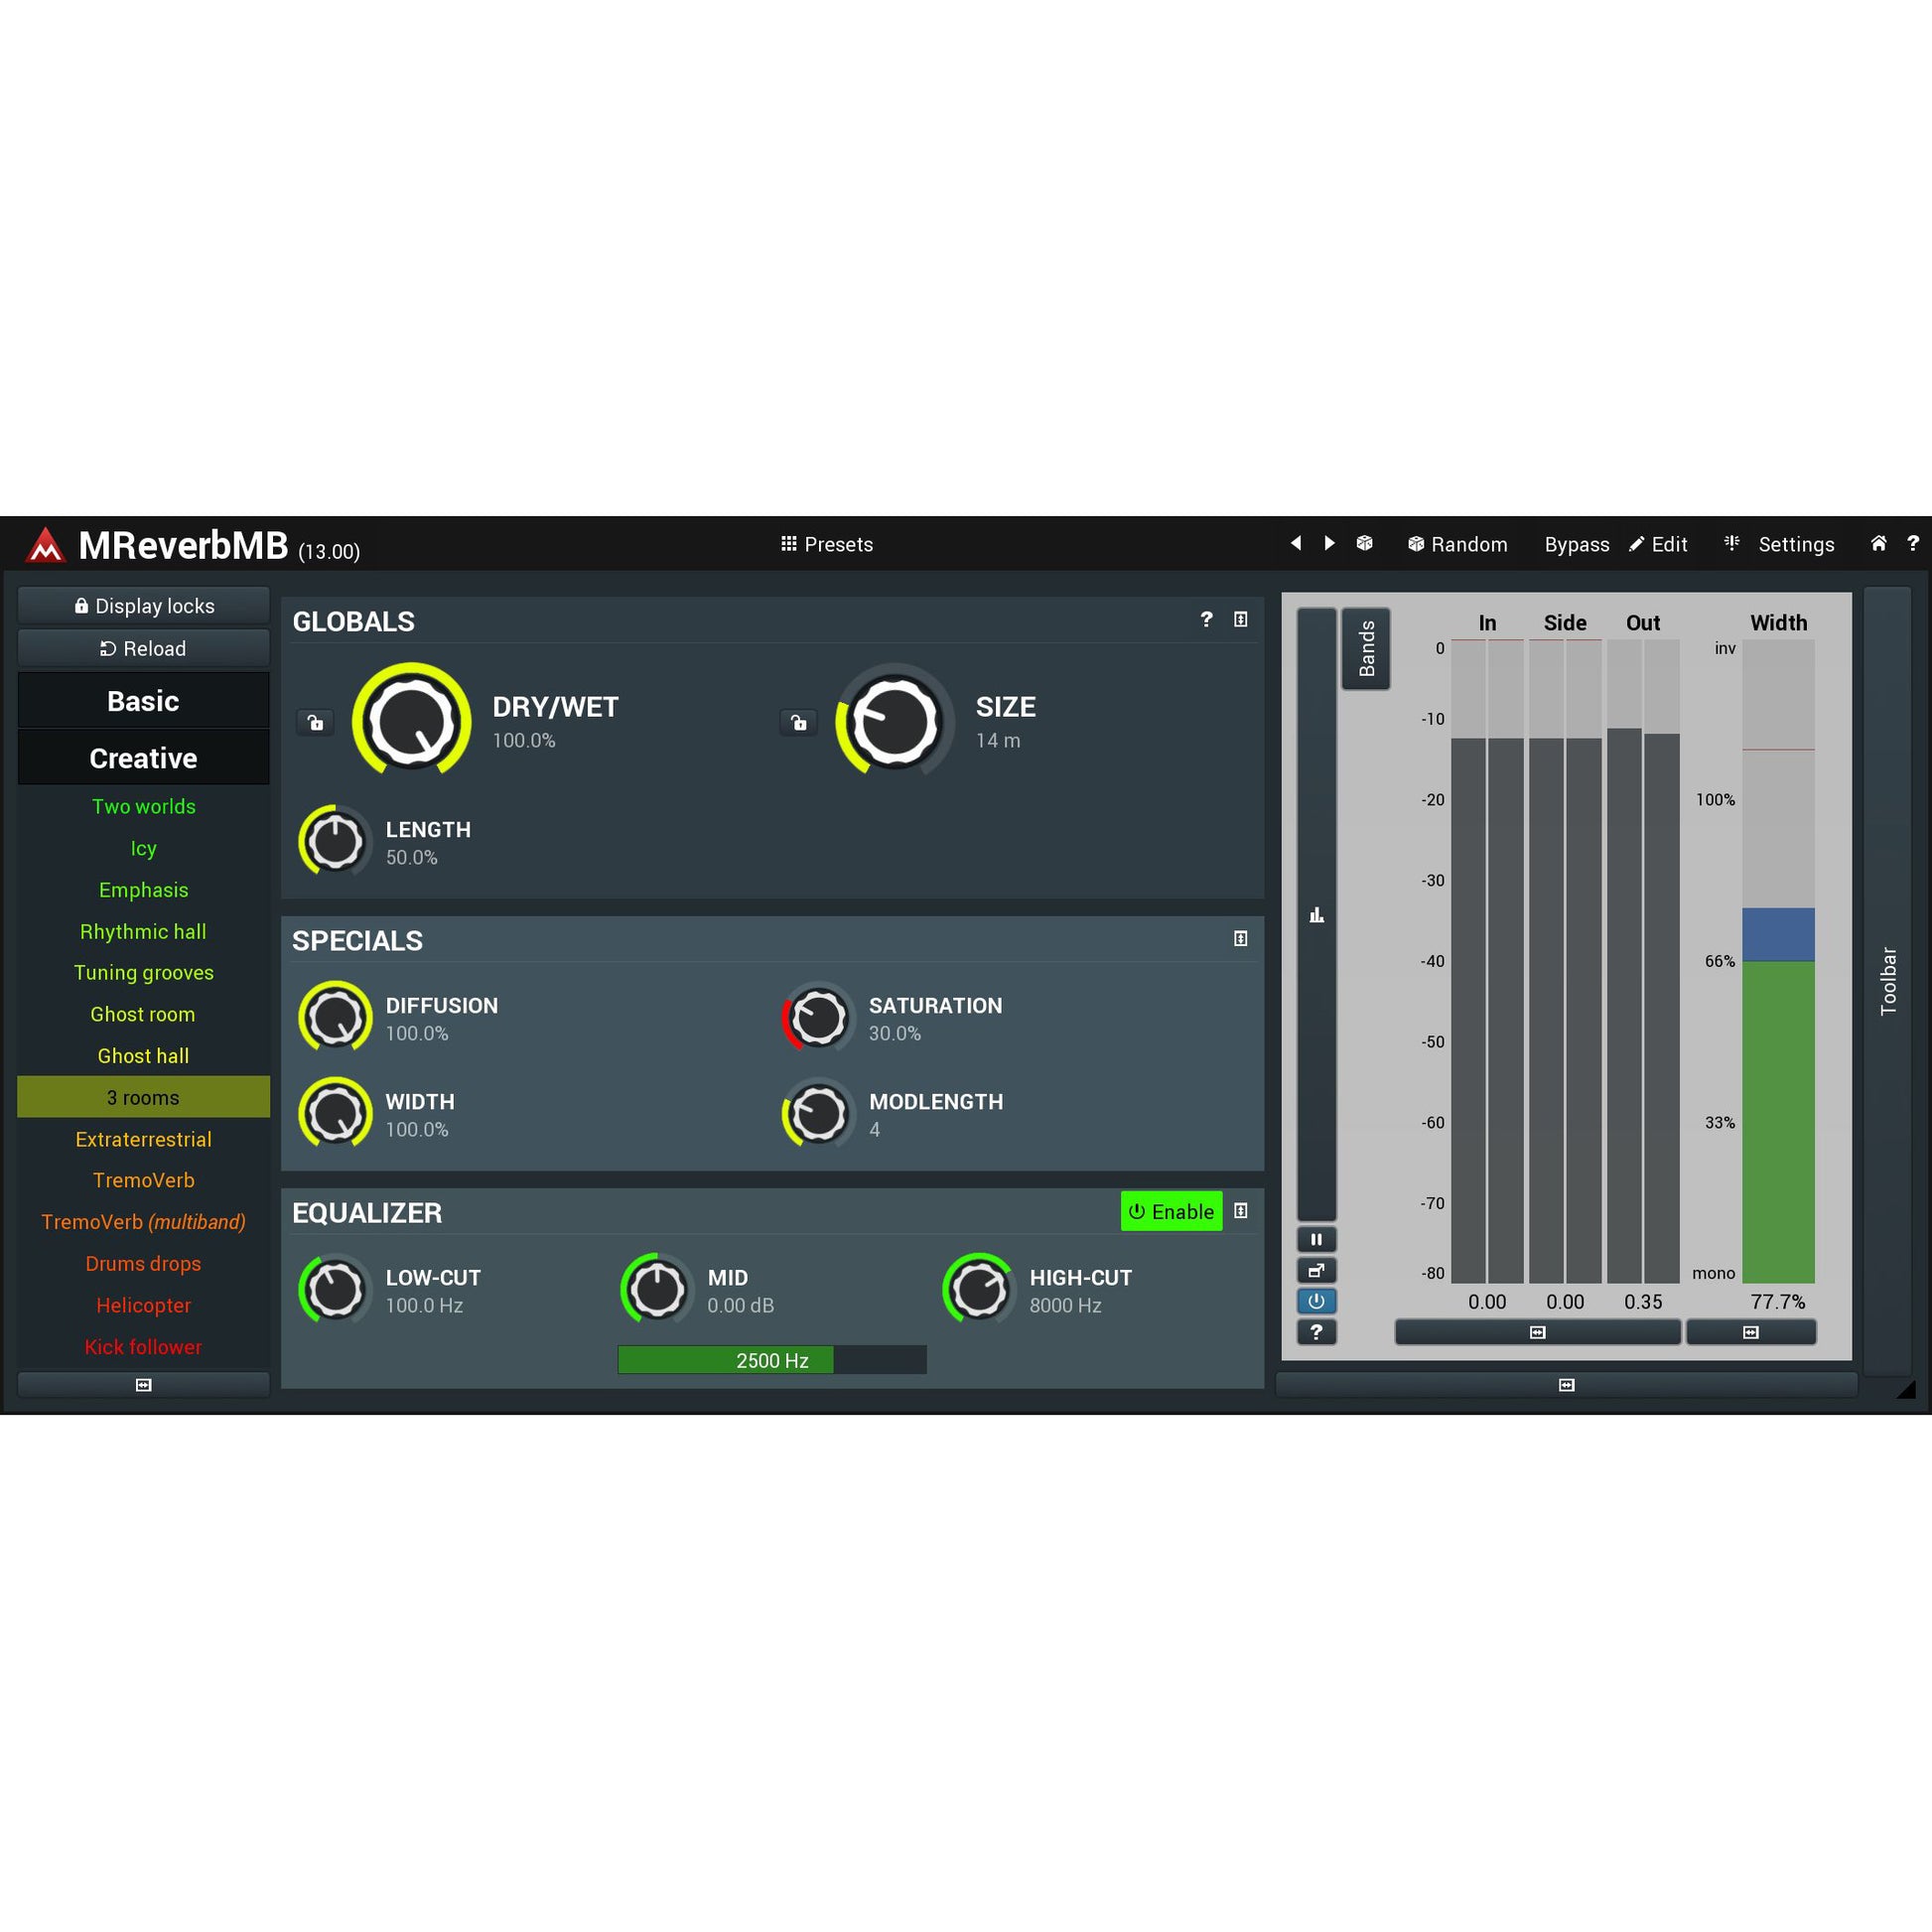The image size is (1932, 1932).
Task: Click the meter detach popup icon
Action: (x=1316, y=1271)
